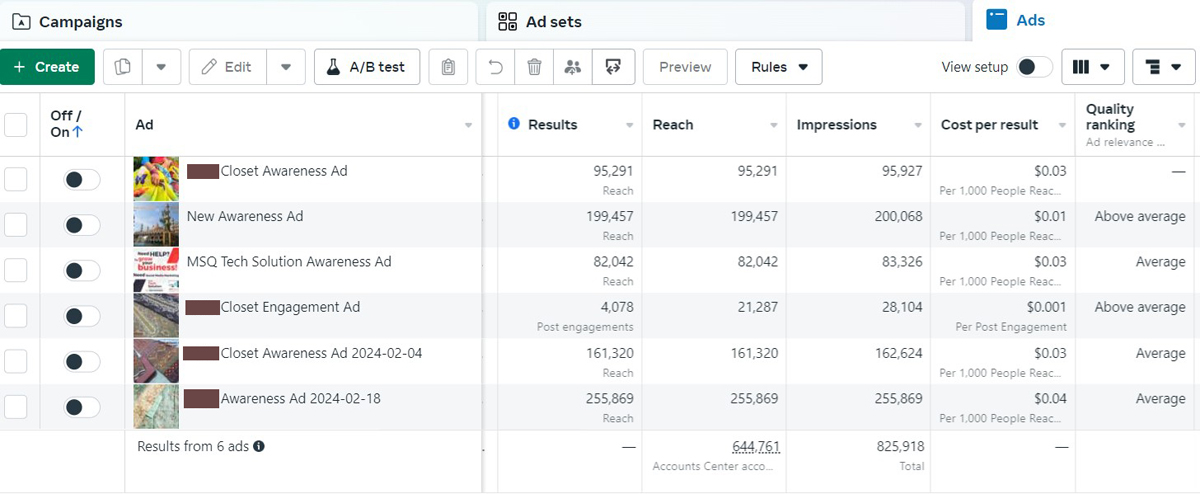Check the box for MSQ Tech Solution Awareness Ad
The height and width of the screenshot is (494, 1200).
16,270
